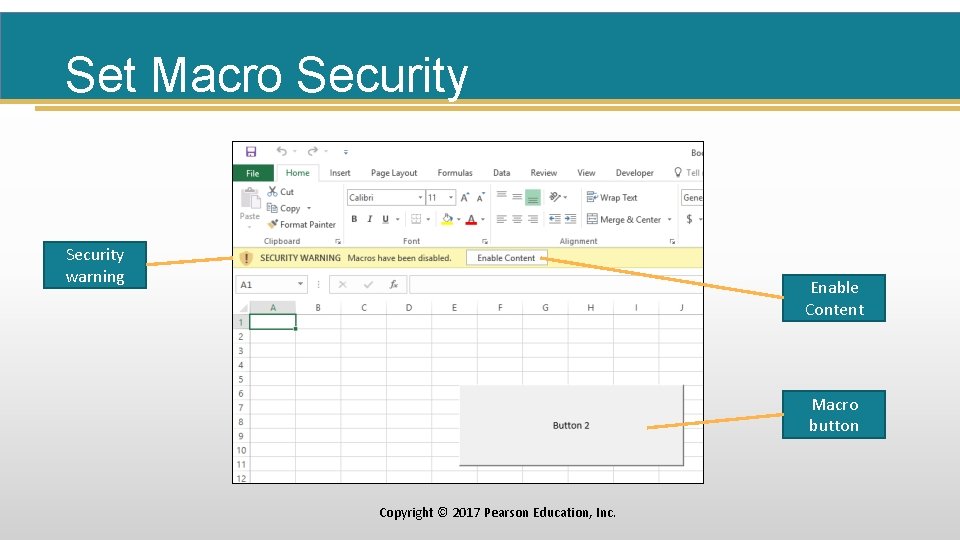The width and height of the screenshot is (960, 540).
Task: Open the File tab
Action: coord(253,173)
